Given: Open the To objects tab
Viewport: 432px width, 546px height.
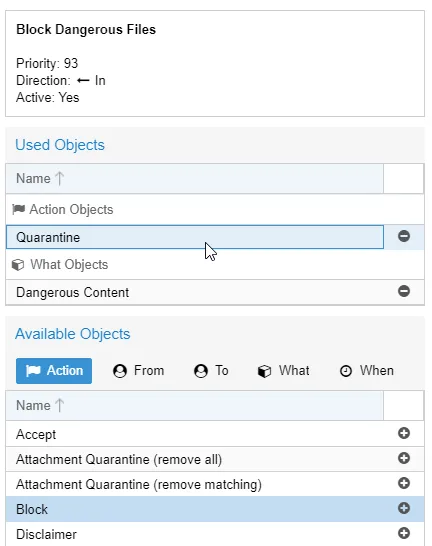Looking at the screenshot, I should point(211,371).
